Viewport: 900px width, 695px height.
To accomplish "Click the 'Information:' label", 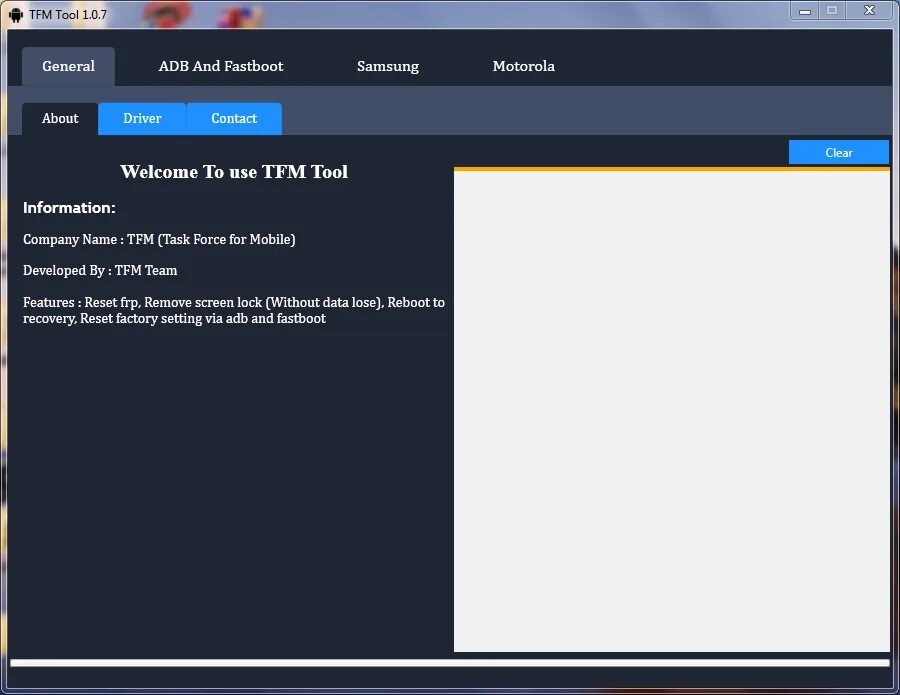I will click(69, 208).
